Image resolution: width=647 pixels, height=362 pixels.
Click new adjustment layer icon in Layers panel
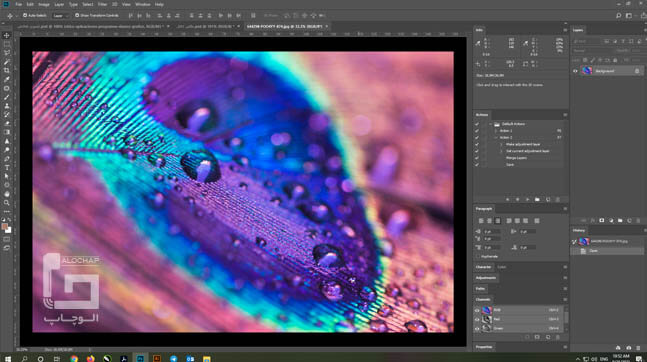click(611, 221)
